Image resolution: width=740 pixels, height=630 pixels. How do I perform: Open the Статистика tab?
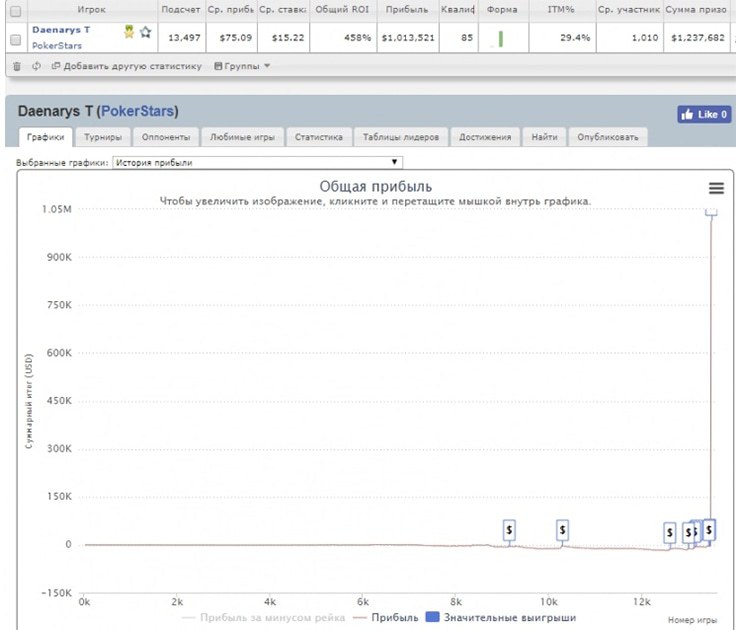coord(318,137)
